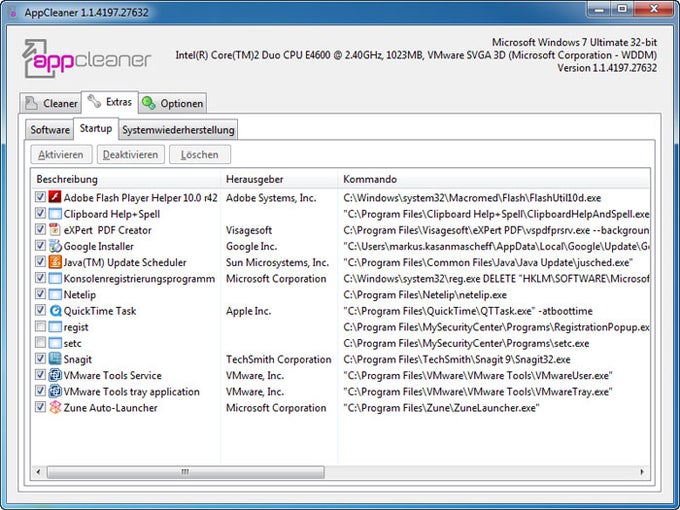Open the Optionen tab
Screen dimensions: 680x510
(x=173, y=103)
